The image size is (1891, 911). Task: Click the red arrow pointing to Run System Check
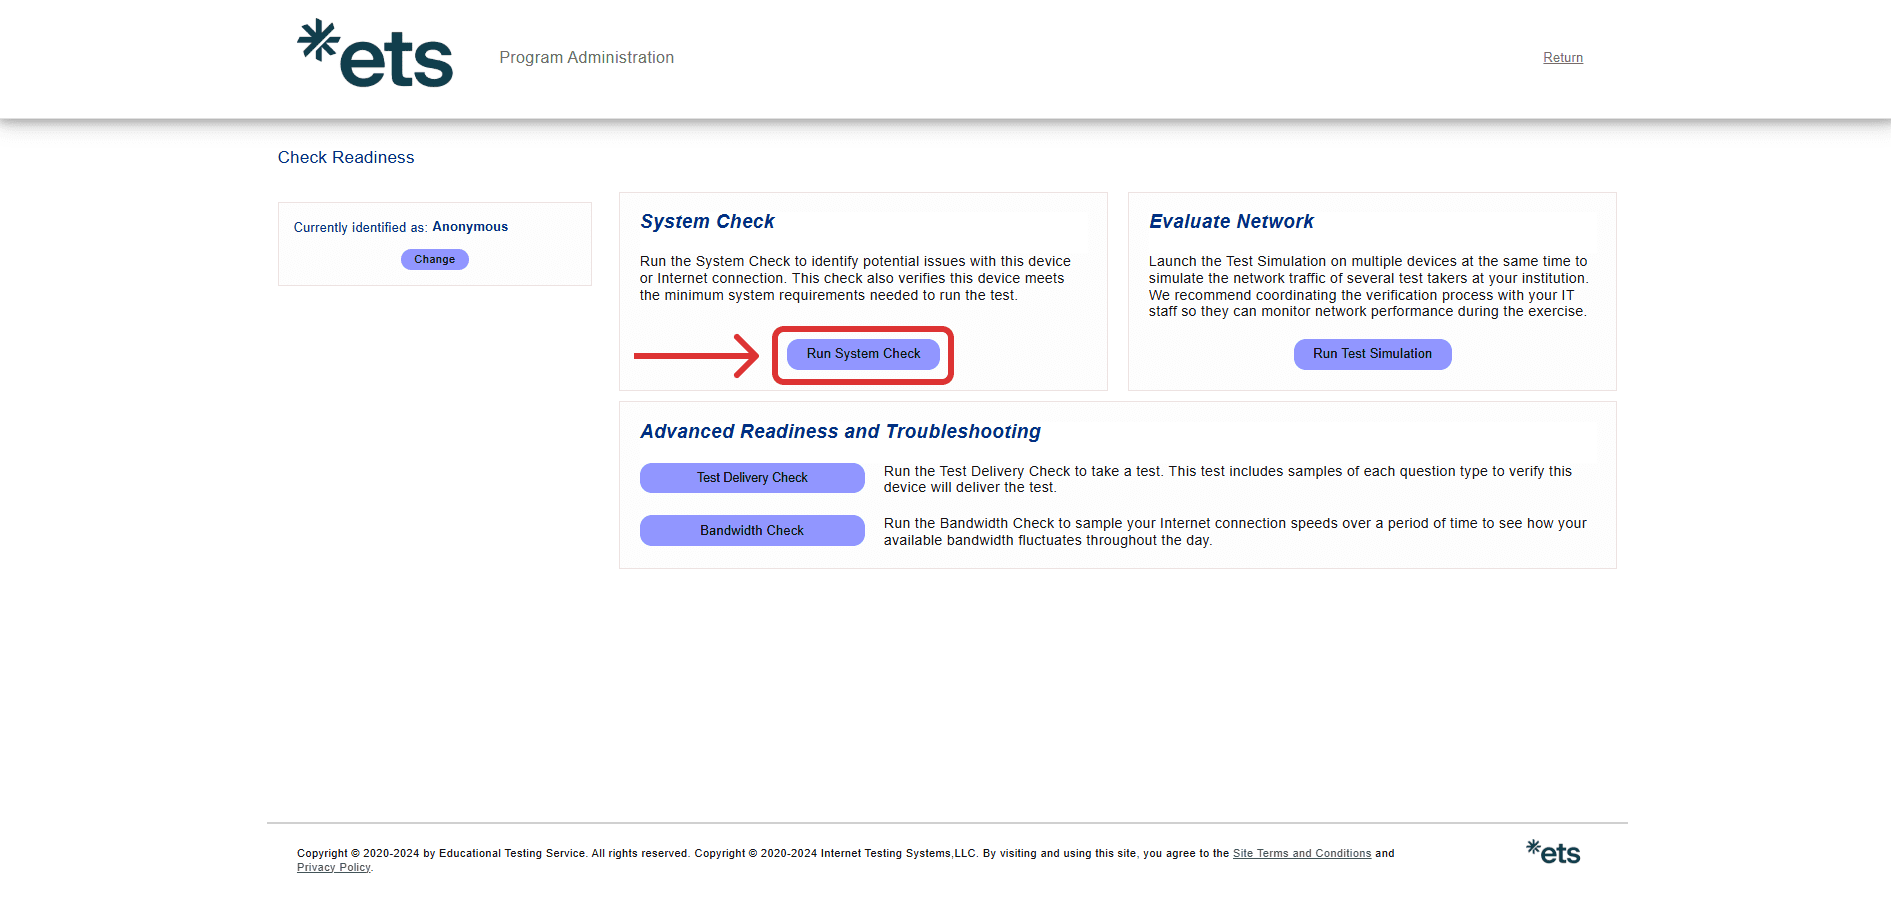point(696,355)
